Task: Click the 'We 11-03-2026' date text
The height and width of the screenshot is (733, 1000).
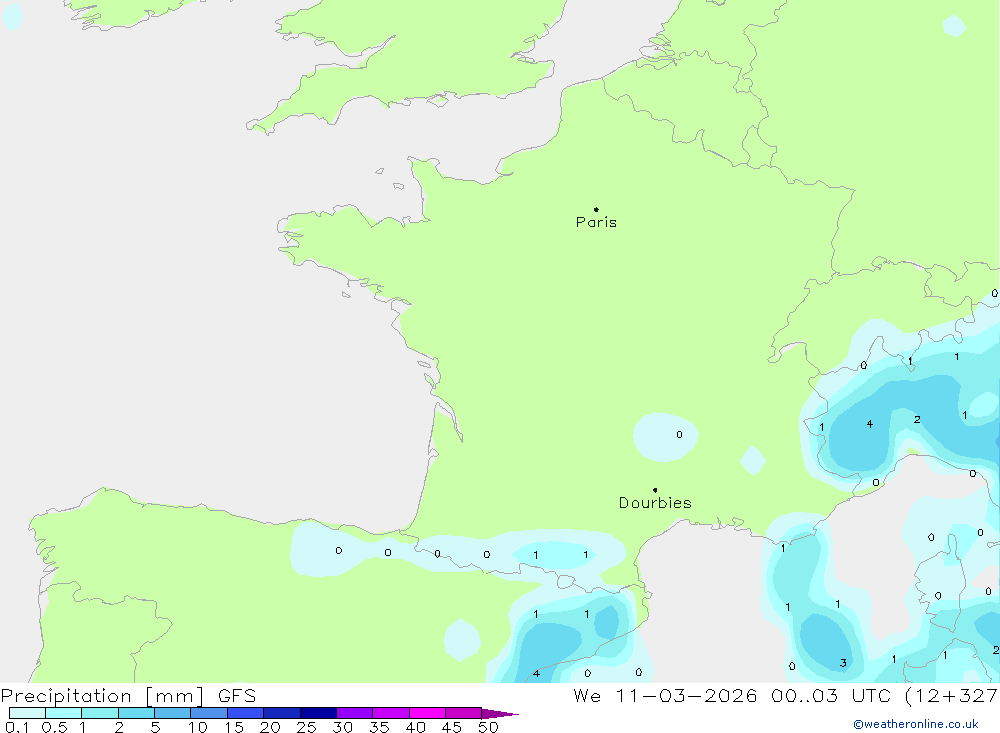Action: click(x=665, y=696)
